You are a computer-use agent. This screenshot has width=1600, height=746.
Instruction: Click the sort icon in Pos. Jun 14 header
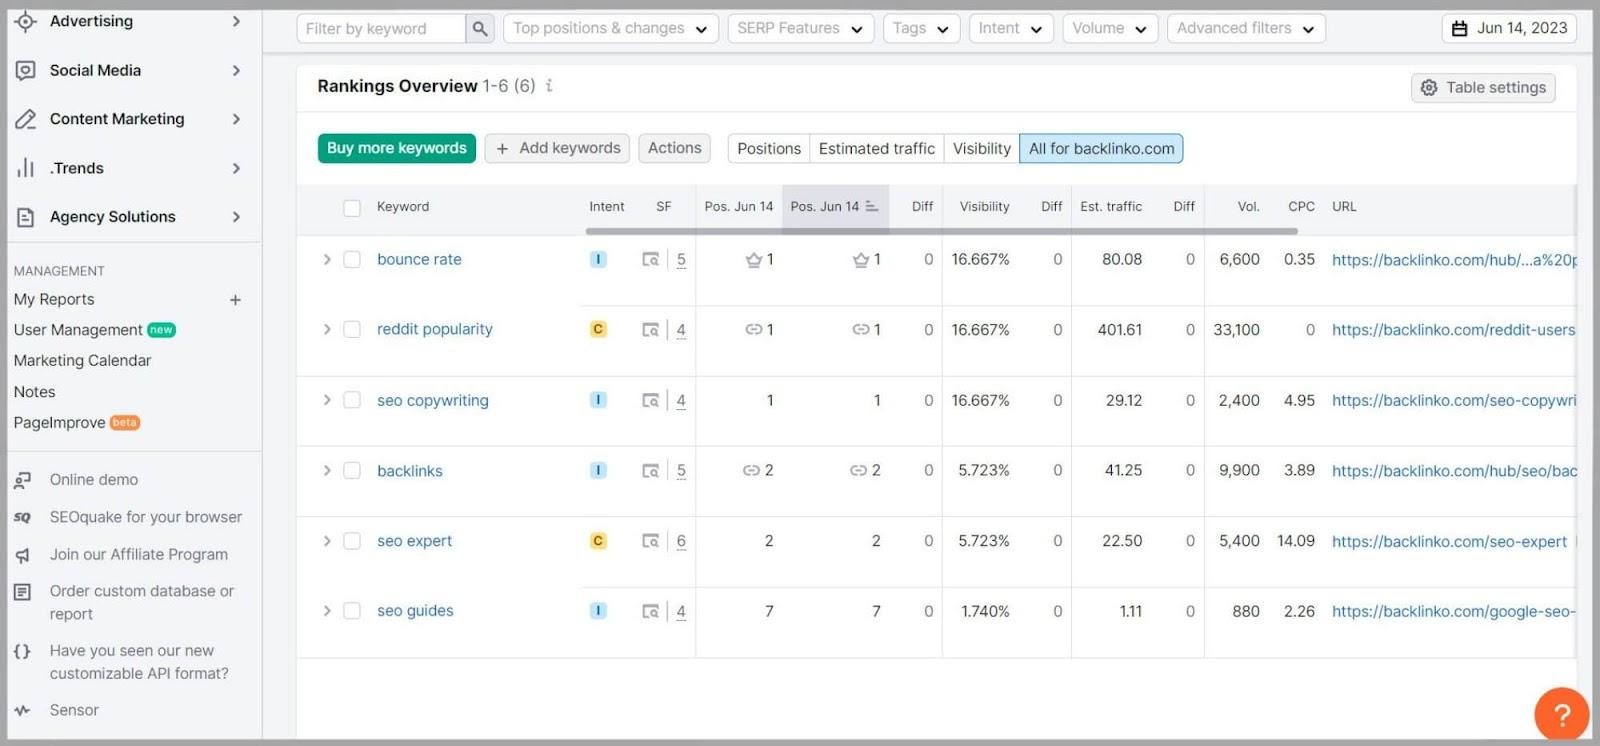pyautogui.click(x=872, y=207)
